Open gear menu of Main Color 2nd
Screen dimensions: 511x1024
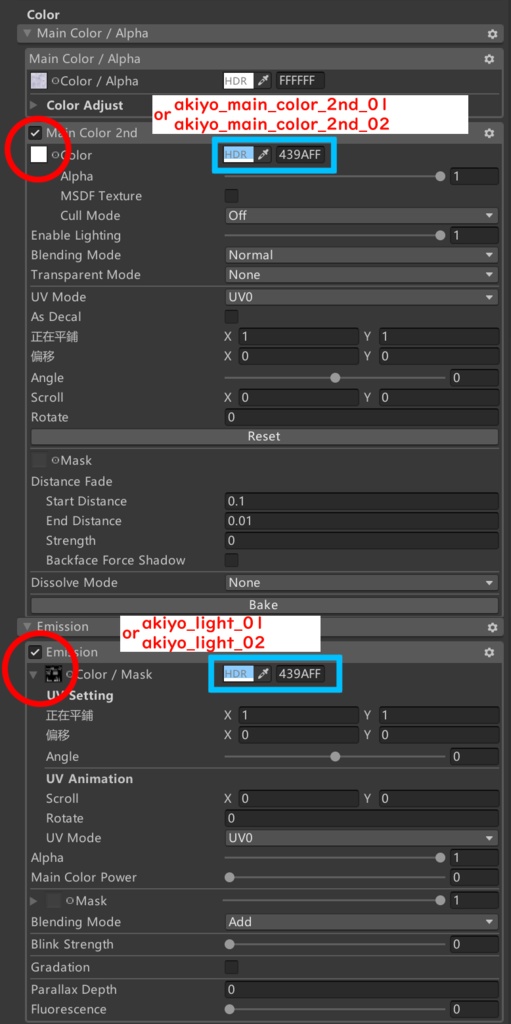pos(489,133)
